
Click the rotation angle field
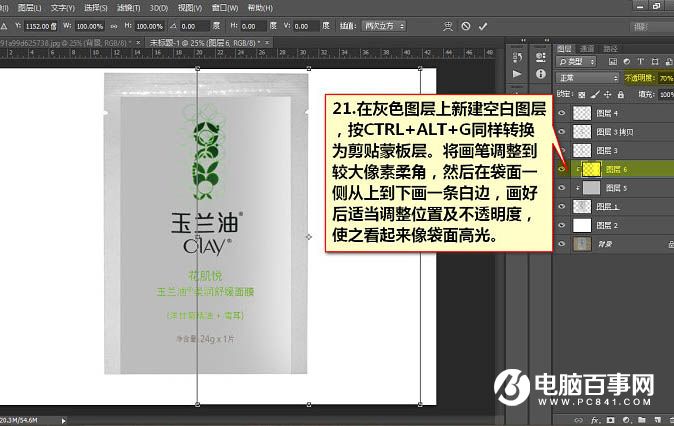pos(194,26)
